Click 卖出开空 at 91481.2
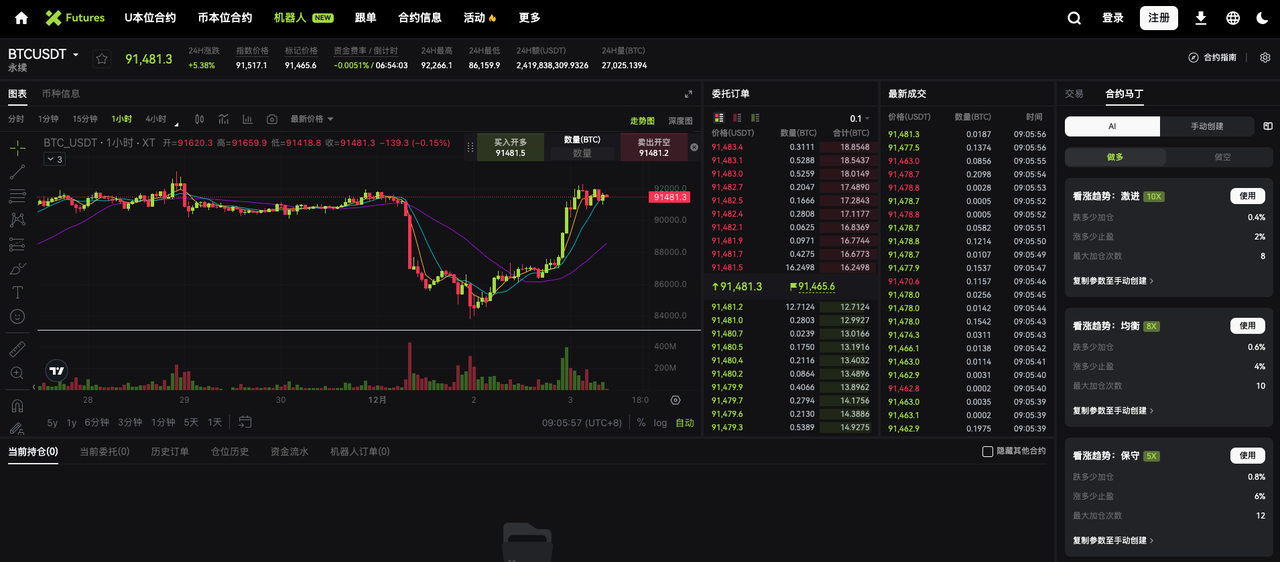 pyautogui.click(x=654, y=147)
